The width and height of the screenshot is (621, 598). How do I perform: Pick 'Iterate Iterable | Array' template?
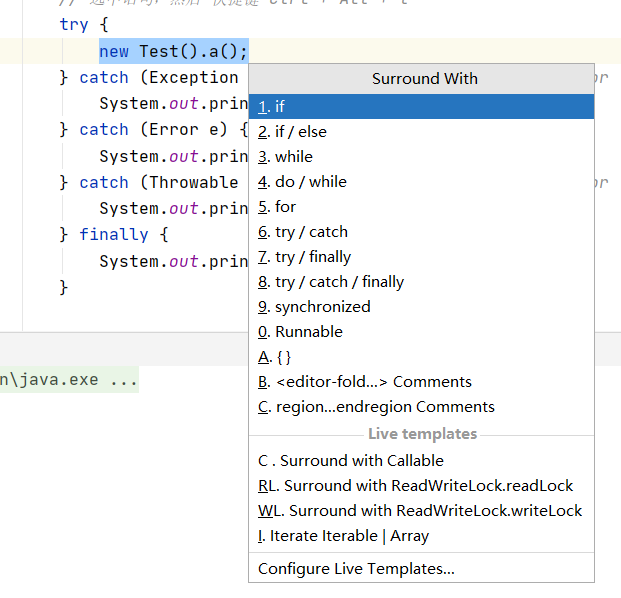click(349, 535)
